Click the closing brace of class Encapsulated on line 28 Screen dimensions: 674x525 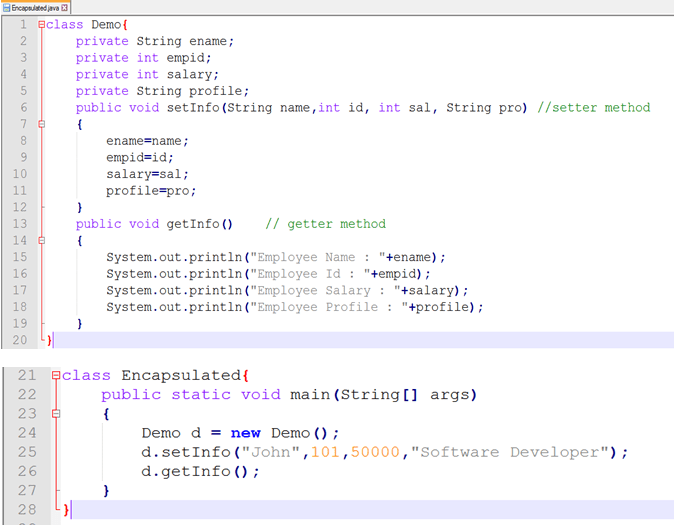point(66,510)
